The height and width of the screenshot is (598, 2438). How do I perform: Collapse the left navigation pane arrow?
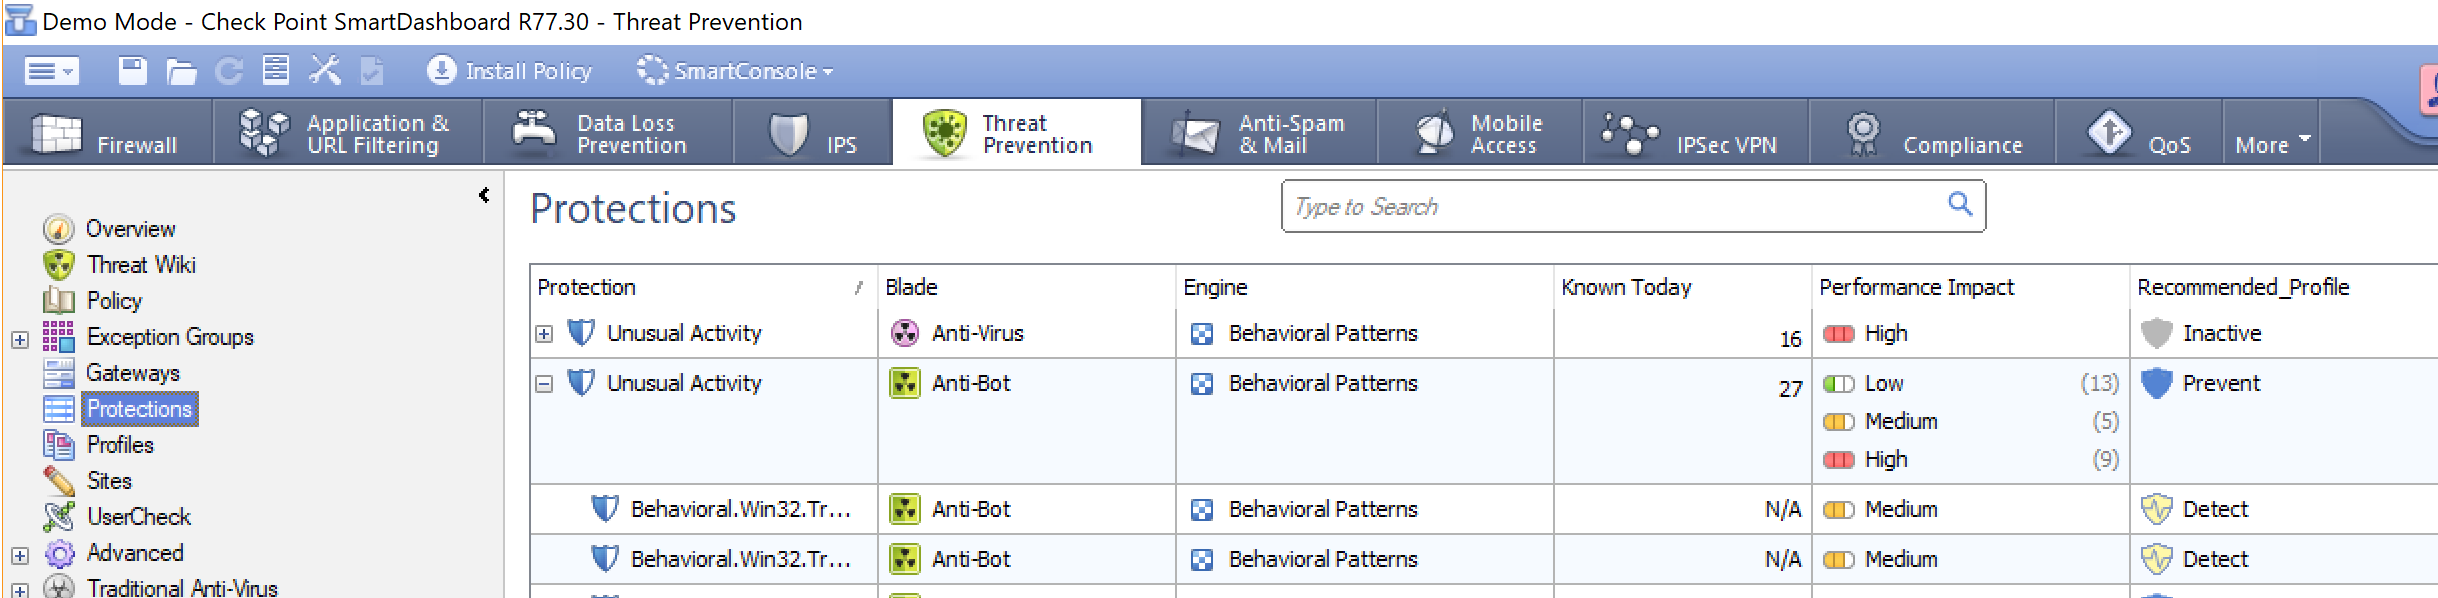point(484,195)
